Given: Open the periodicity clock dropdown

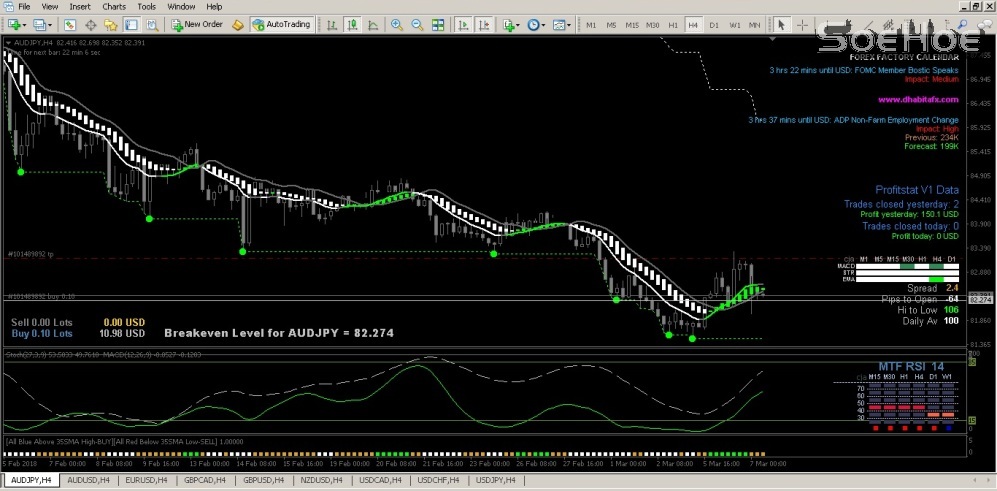Looking at the screenshot, I should pyautogui.click(x=537, y=24).
